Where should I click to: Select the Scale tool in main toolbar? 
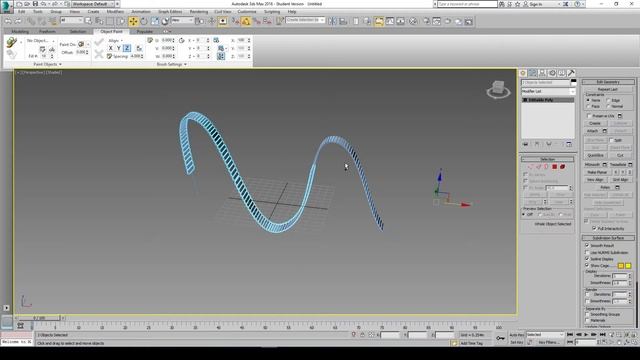pos(155,21)
